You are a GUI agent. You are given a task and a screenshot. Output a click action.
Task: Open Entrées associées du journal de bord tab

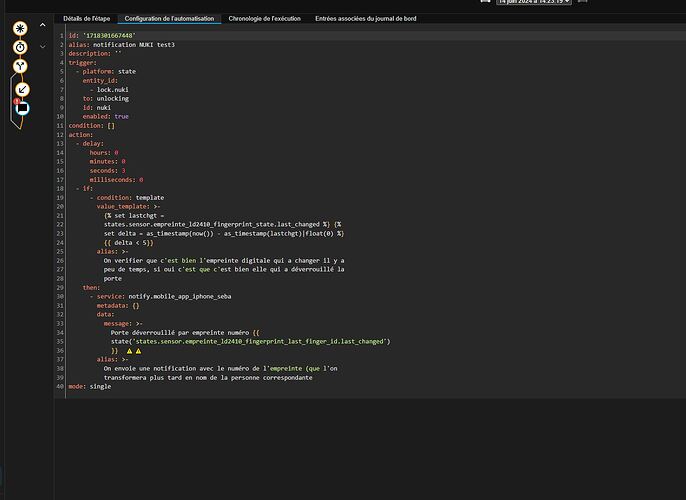[x=366, y=19]
